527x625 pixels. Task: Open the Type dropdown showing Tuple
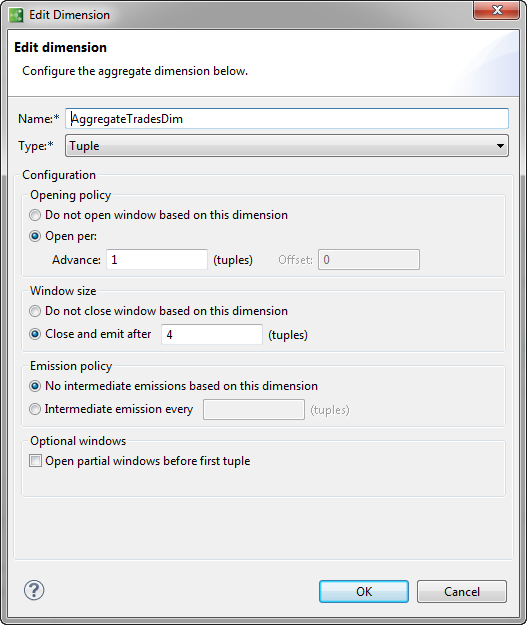coord(287,146)
